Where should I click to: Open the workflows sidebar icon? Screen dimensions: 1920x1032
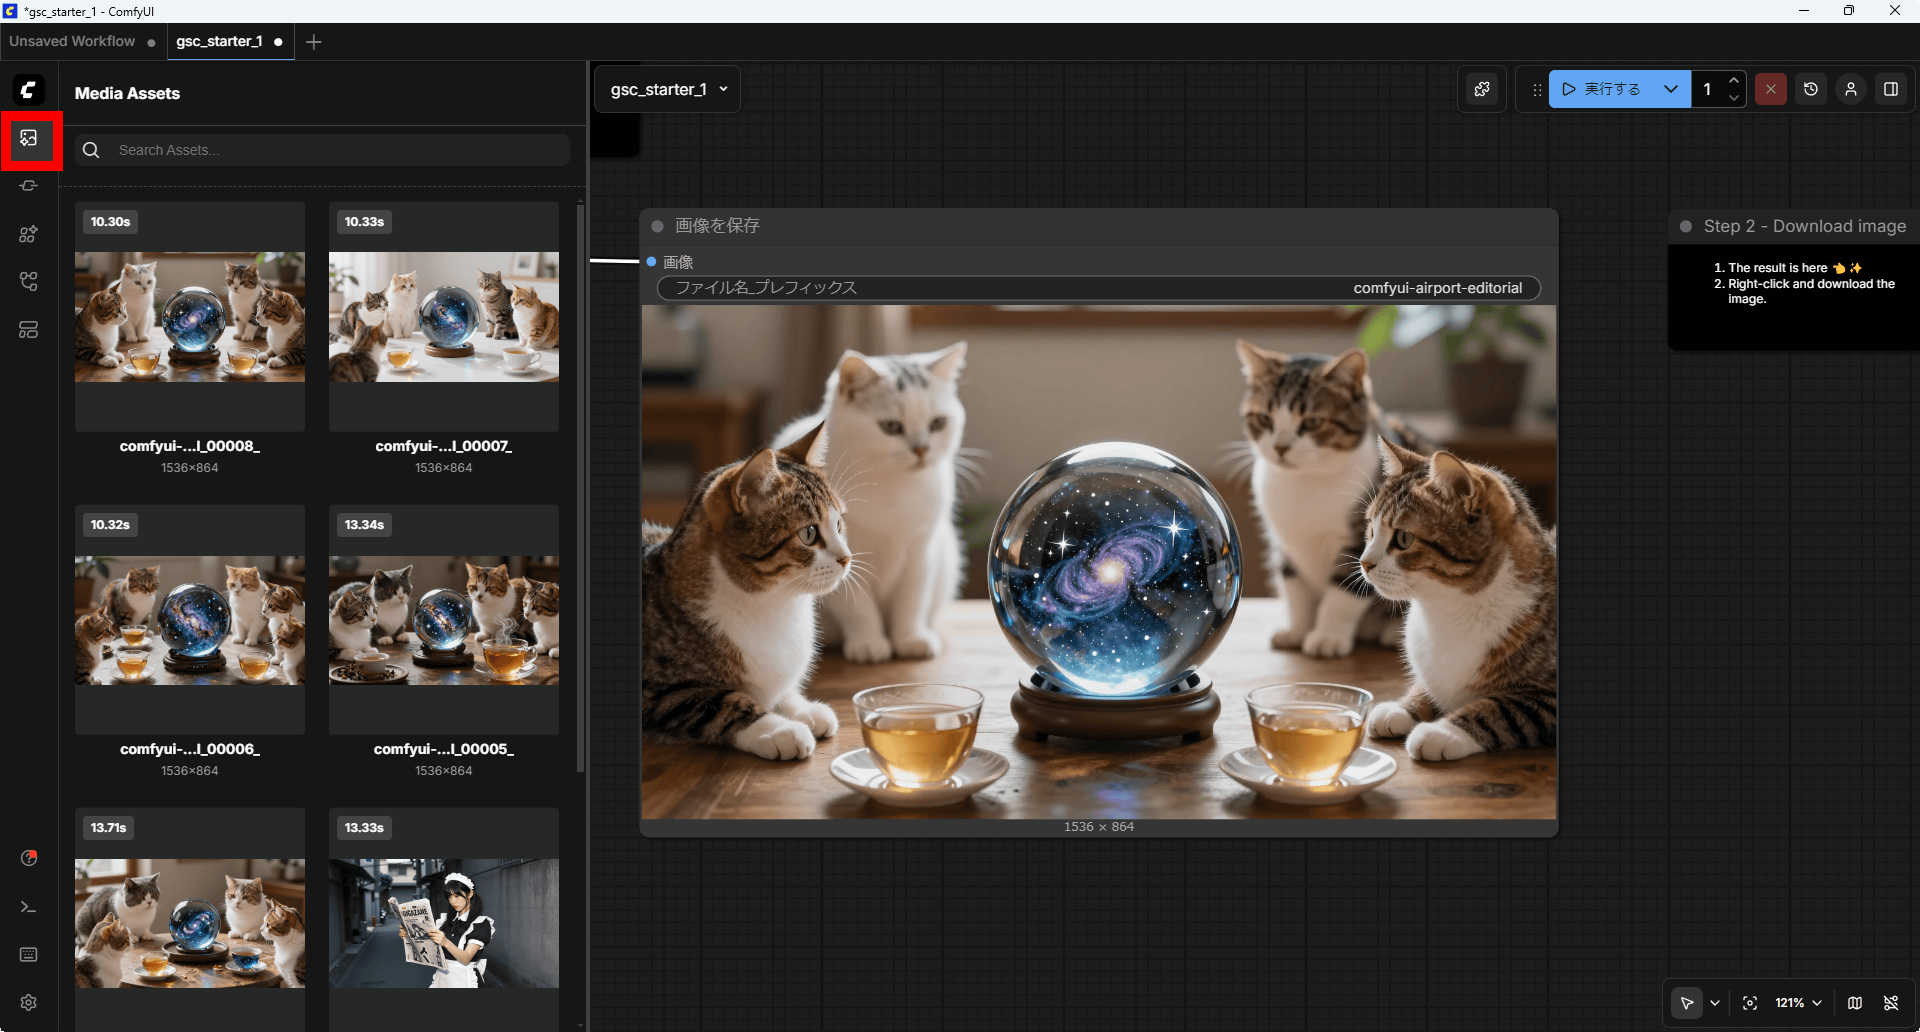(29, 282)
